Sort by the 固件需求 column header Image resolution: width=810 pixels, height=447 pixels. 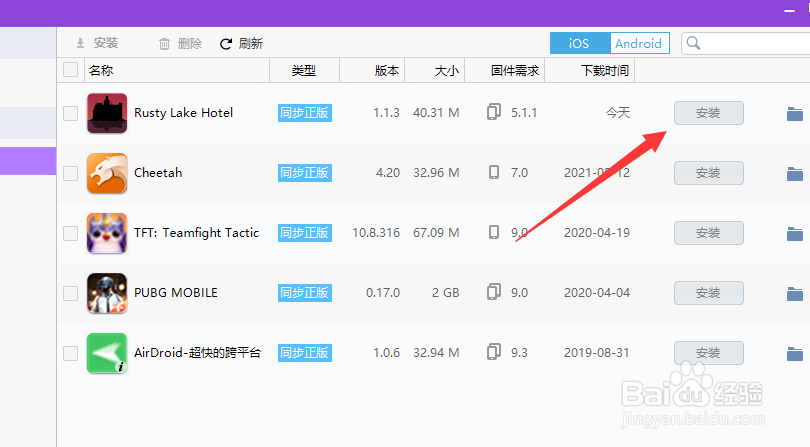click(x=505, y=70)
